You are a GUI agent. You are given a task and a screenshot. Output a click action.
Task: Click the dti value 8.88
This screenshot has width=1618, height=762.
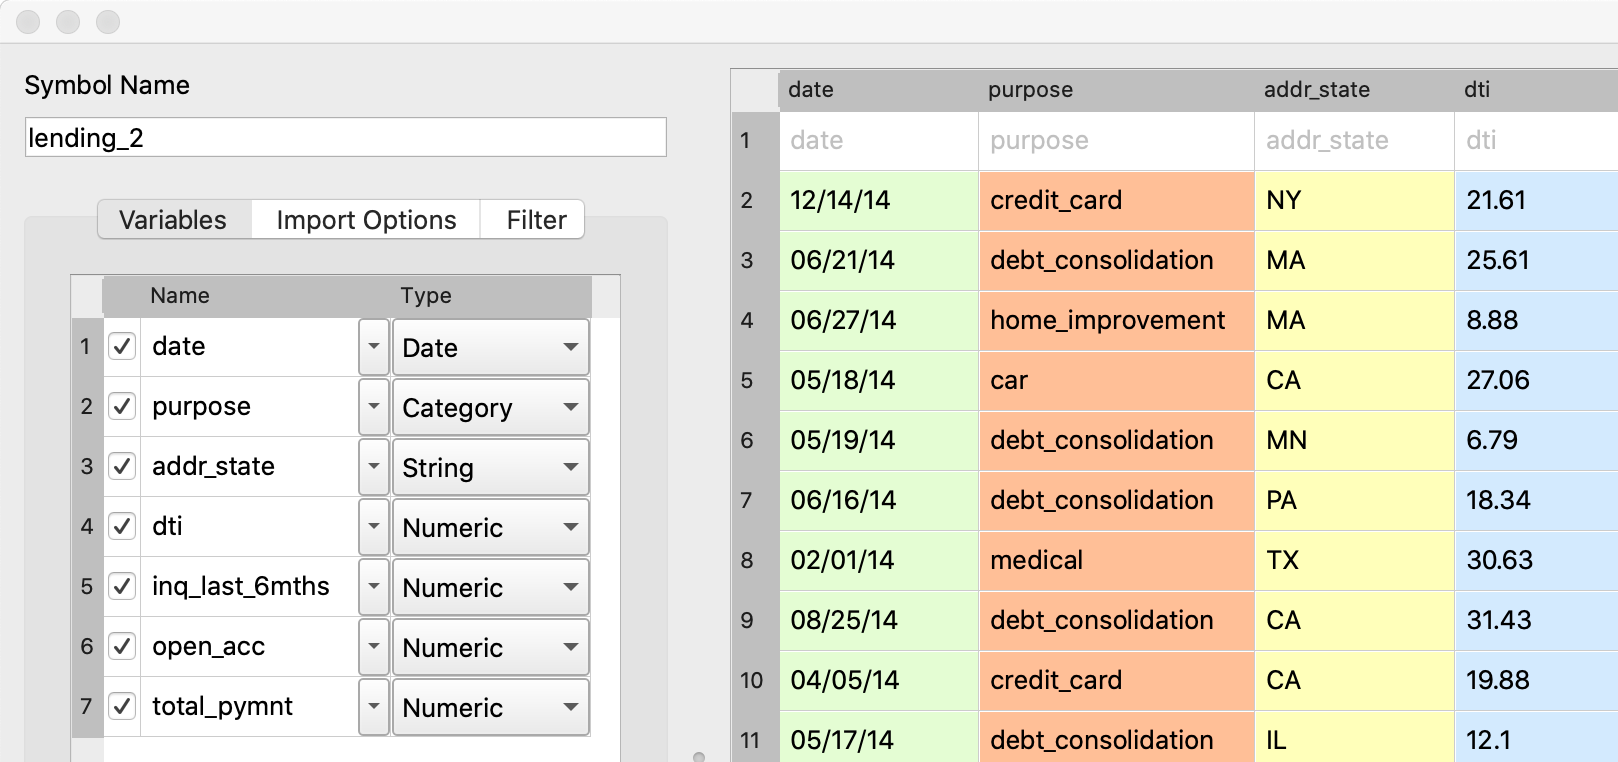[1536, 320]
